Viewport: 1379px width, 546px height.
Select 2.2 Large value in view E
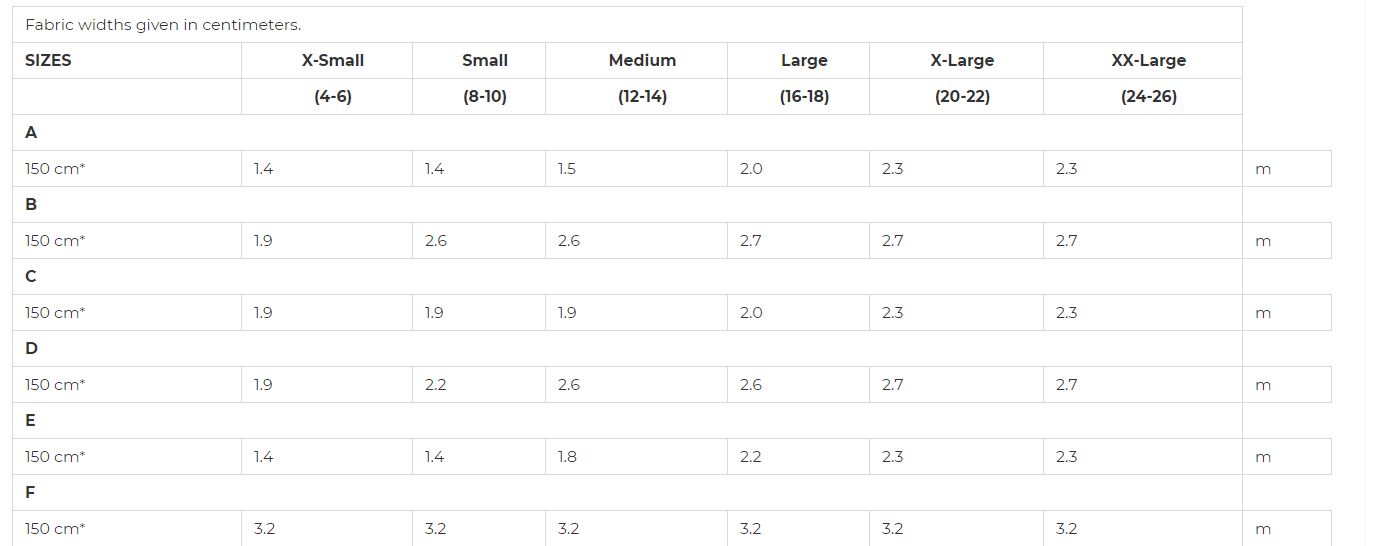[x=751, y=457]
